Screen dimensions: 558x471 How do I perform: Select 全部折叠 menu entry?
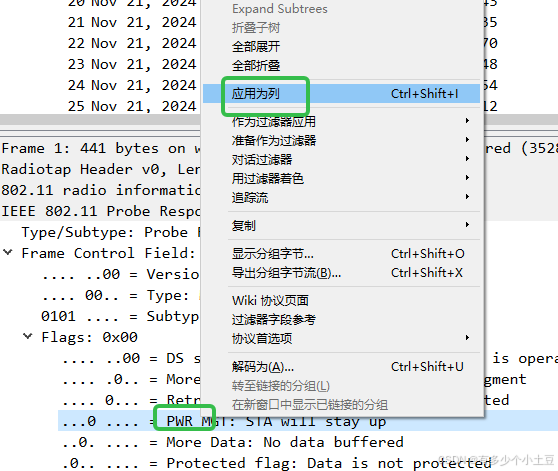click(x=341, y=65)
